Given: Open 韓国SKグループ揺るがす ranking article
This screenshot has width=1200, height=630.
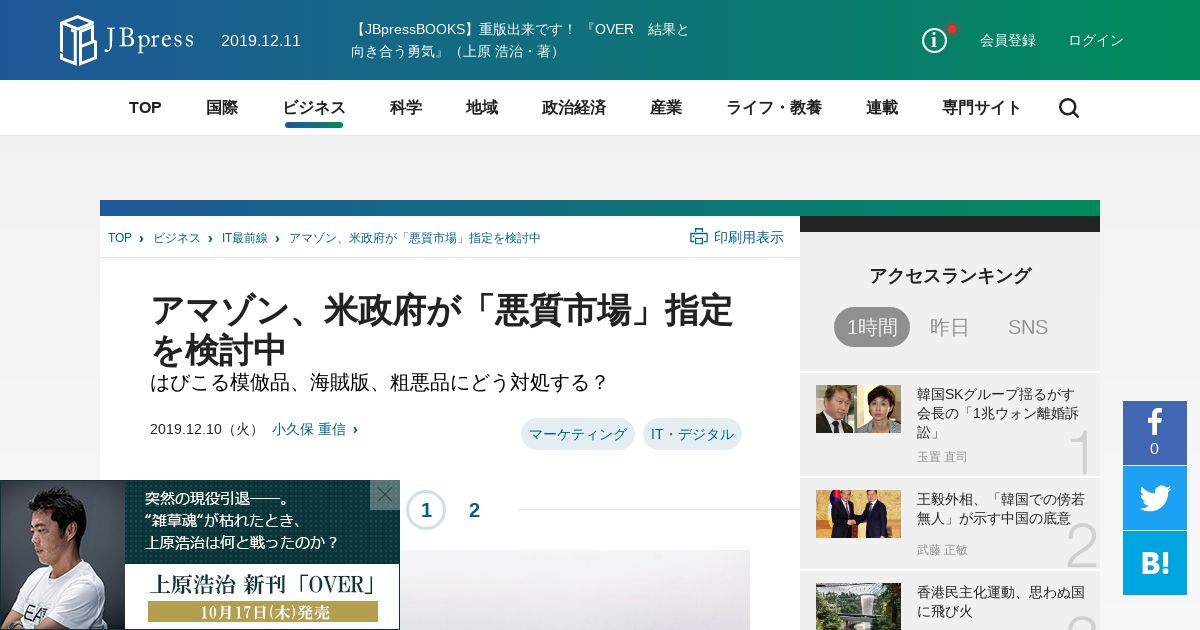Looking at the screenshot, I should [996, 413].
